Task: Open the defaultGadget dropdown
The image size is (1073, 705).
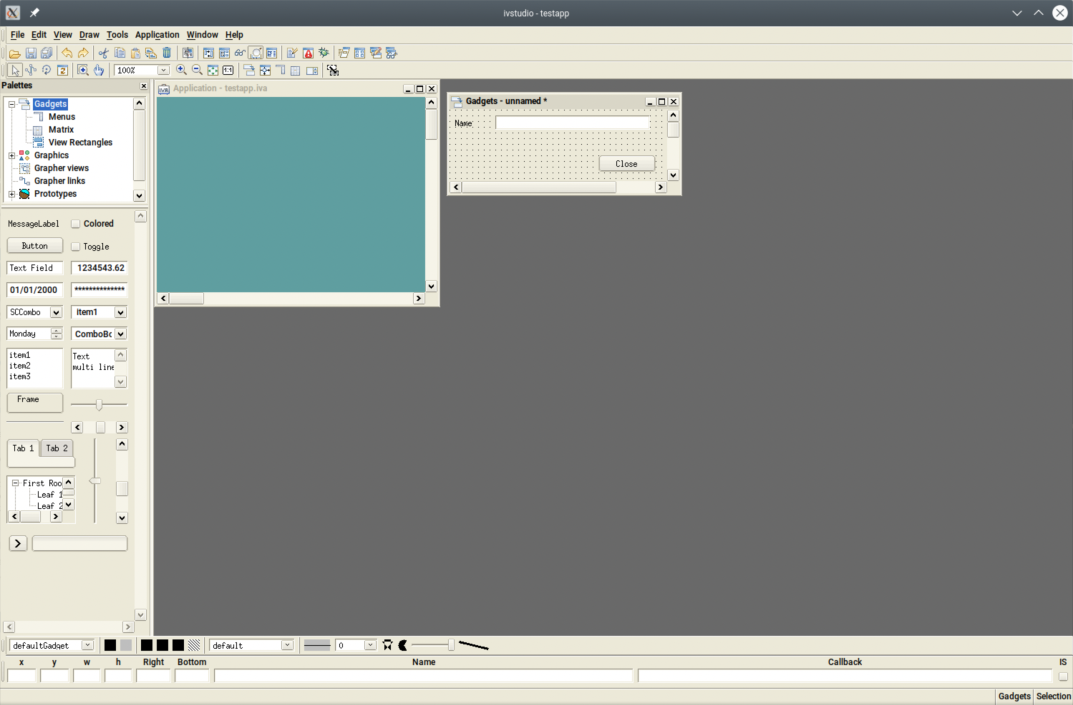Action: point(88,646)
